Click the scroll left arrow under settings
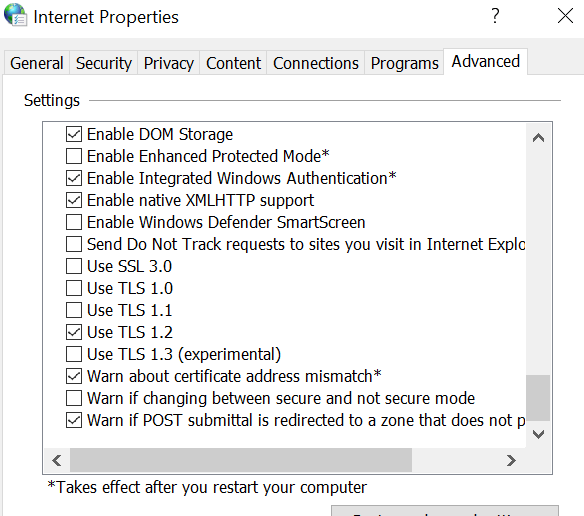The height and width of the screenshot is (516, 584). (57, 460)
